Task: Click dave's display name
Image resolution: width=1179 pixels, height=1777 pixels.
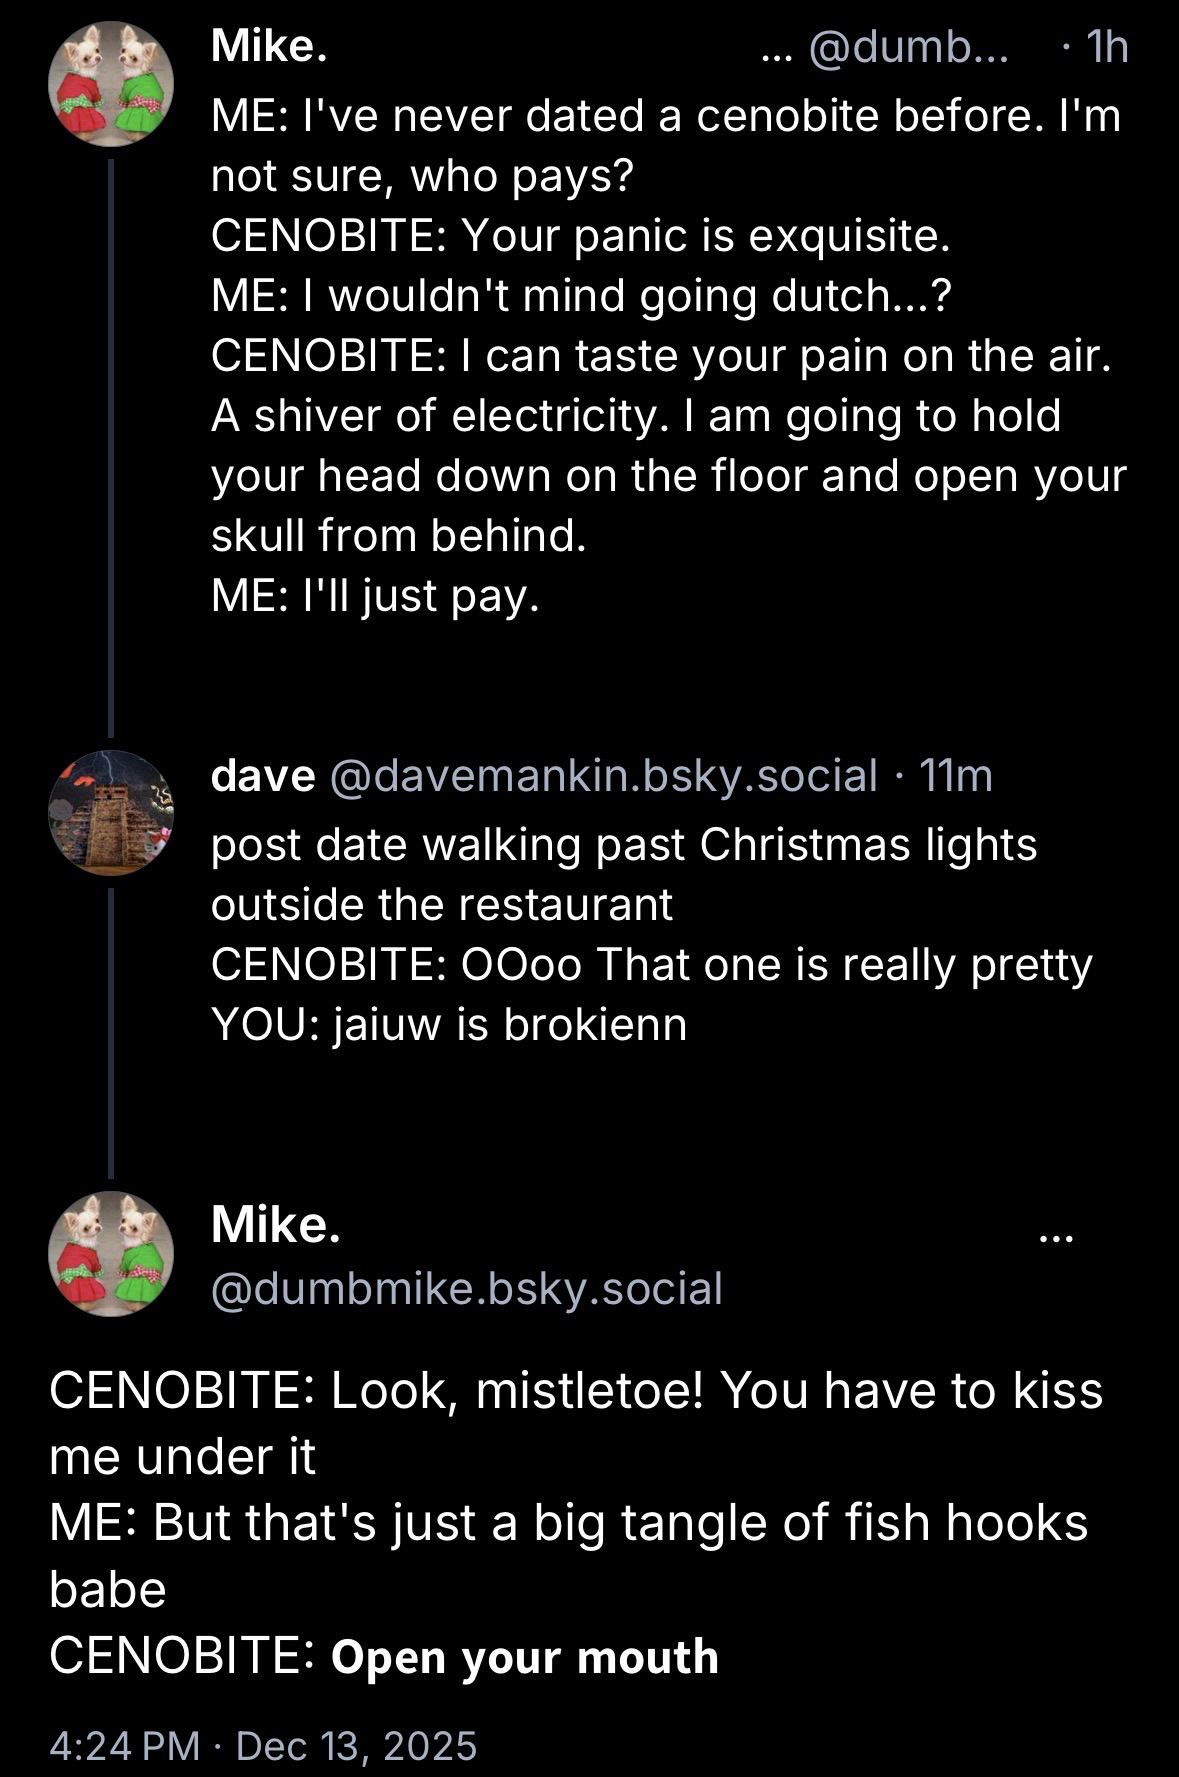Action: (x=263, y=775)
